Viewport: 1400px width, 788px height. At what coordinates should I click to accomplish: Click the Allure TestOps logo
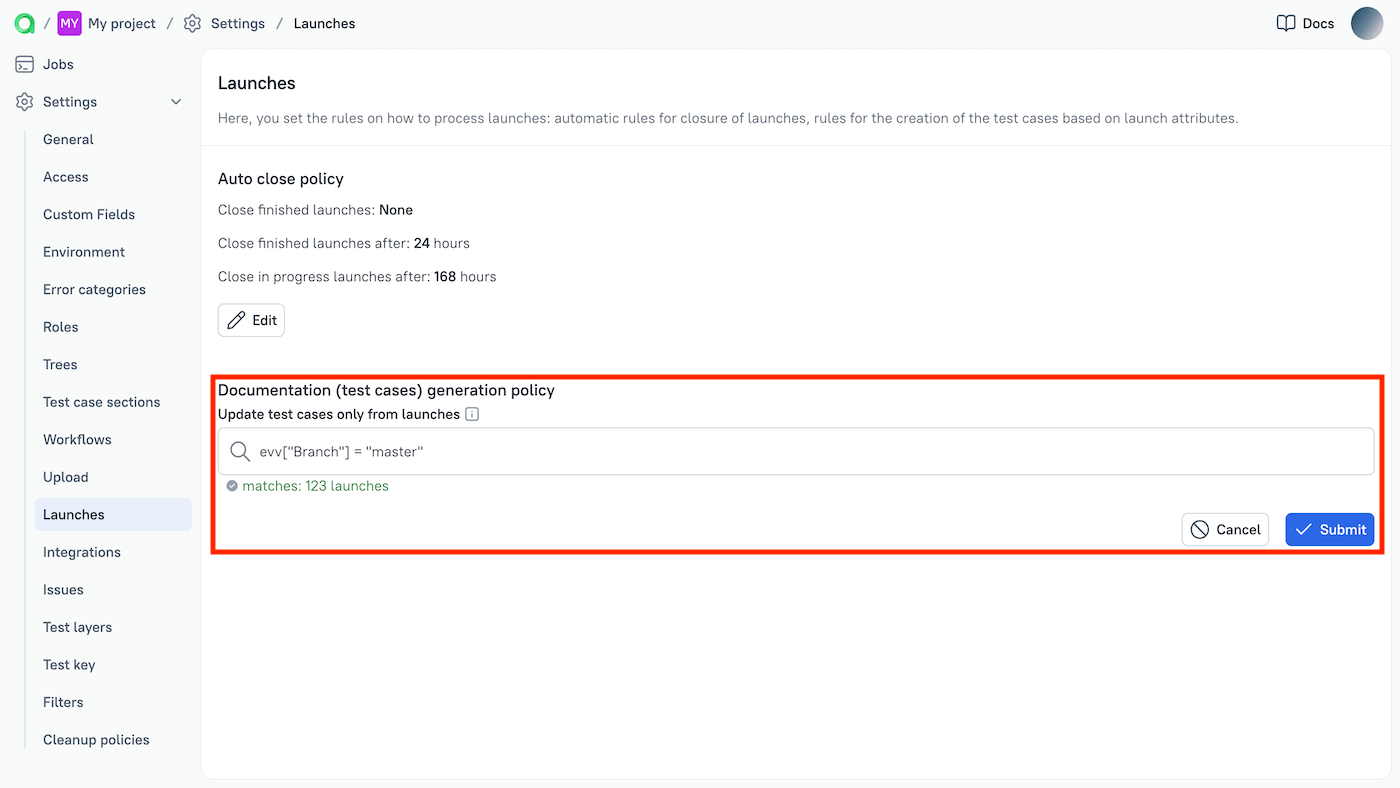pos(23,23)
